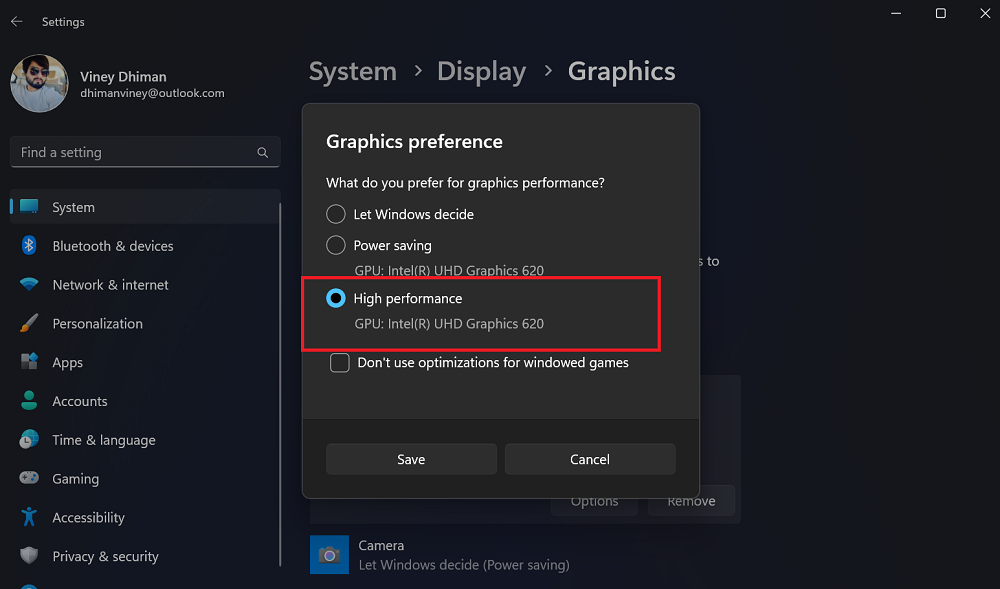Open Accounts settings category
1000x589 pixels.
pyautogui.click(x=145, y=401)
